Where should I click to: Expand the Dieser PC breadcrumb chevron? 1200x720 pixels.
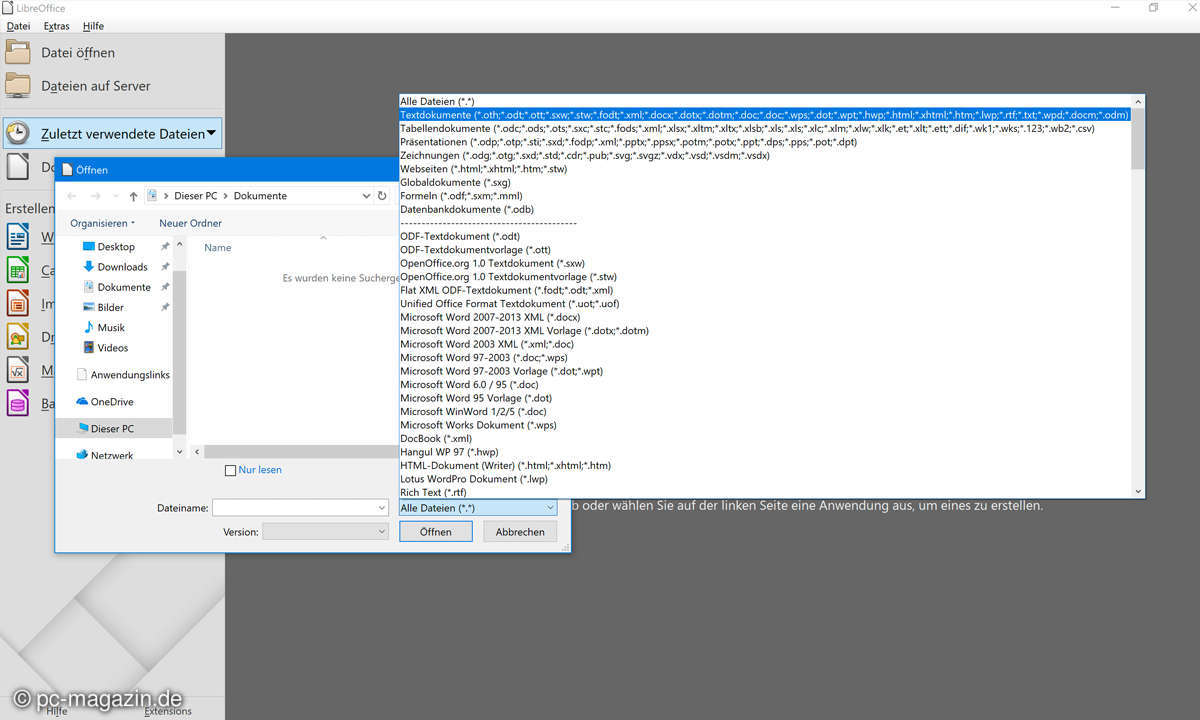[x=225, y=196]
